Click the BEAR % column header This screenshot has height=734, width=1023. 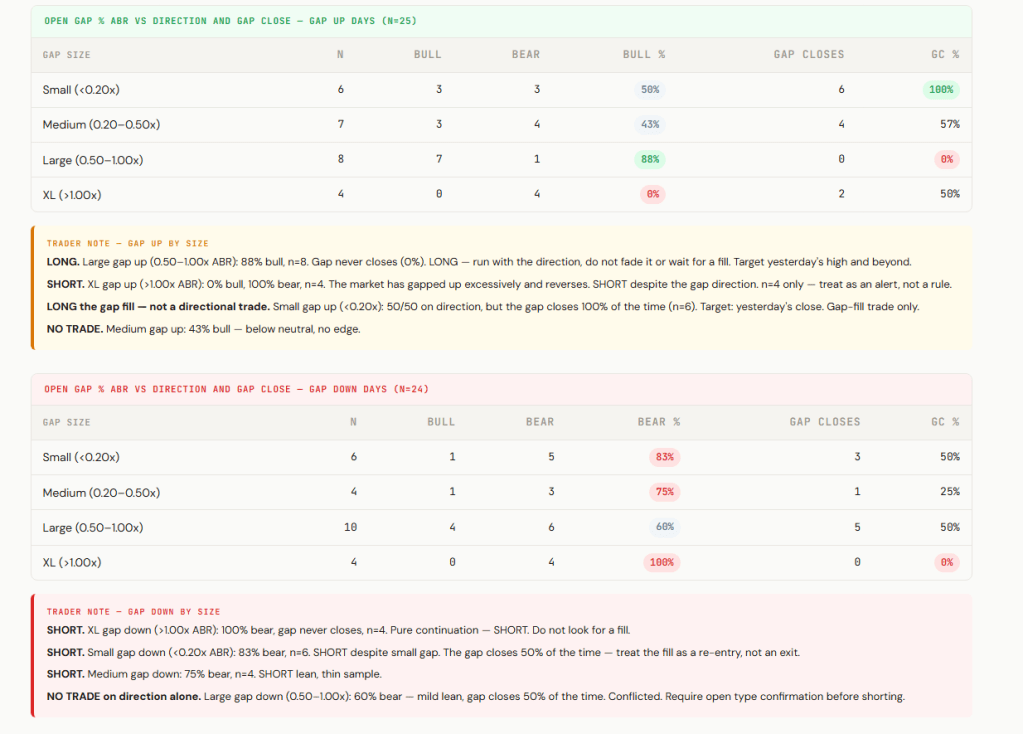click(658, 422)
